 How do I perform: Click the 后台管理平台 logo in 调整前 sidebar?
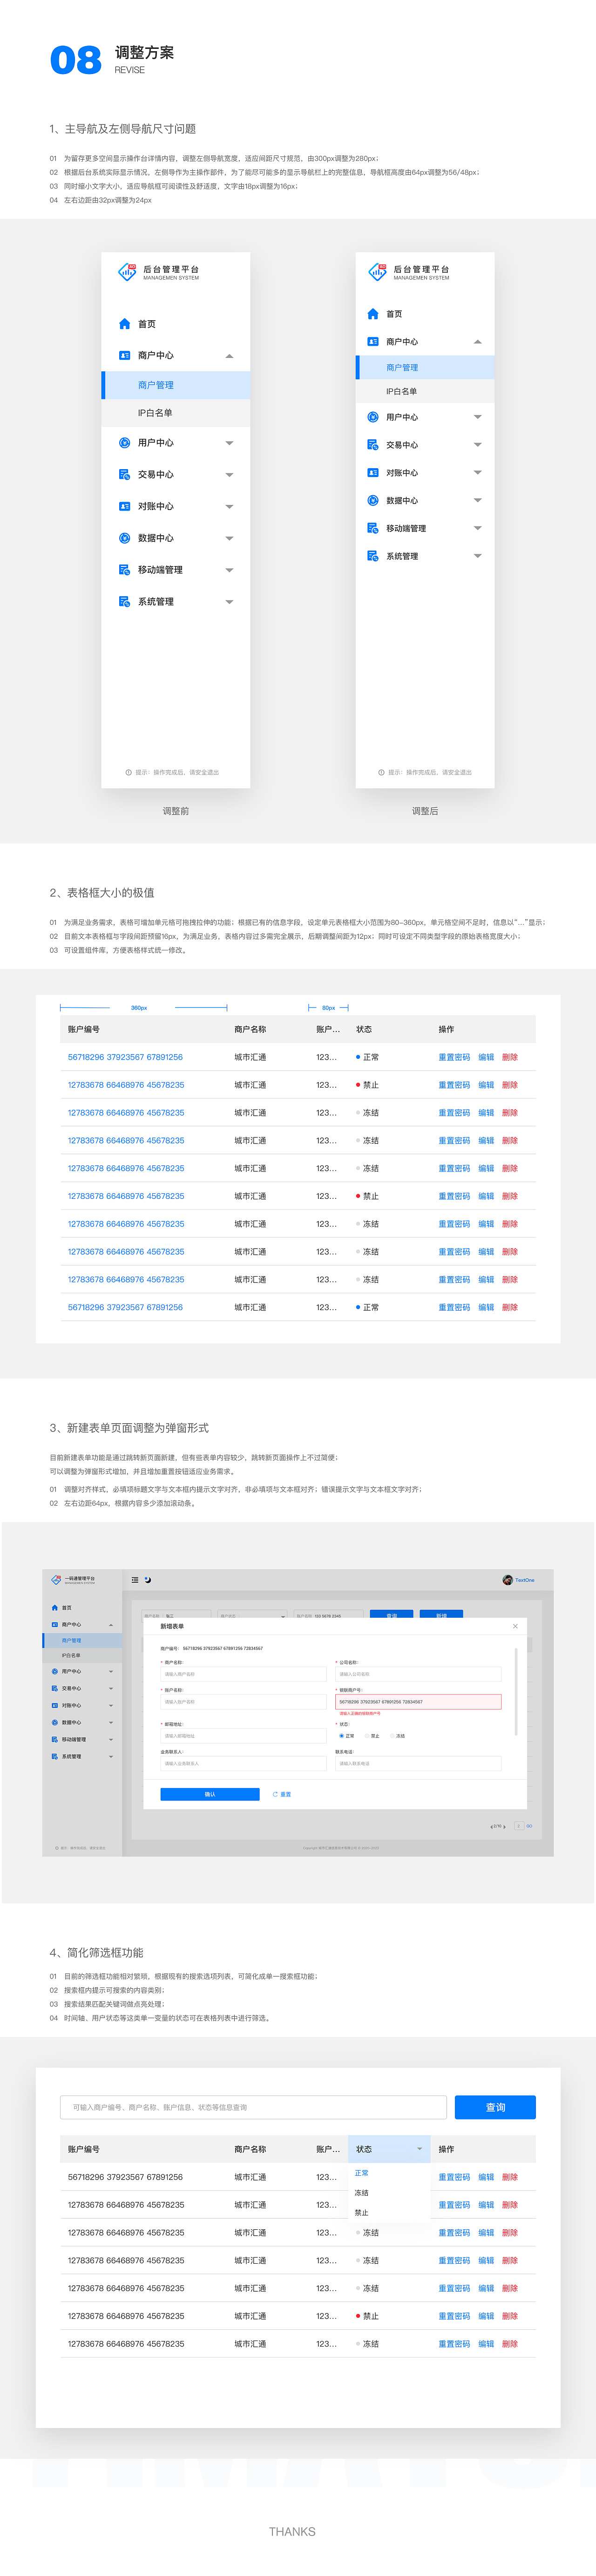click(127, 271)
